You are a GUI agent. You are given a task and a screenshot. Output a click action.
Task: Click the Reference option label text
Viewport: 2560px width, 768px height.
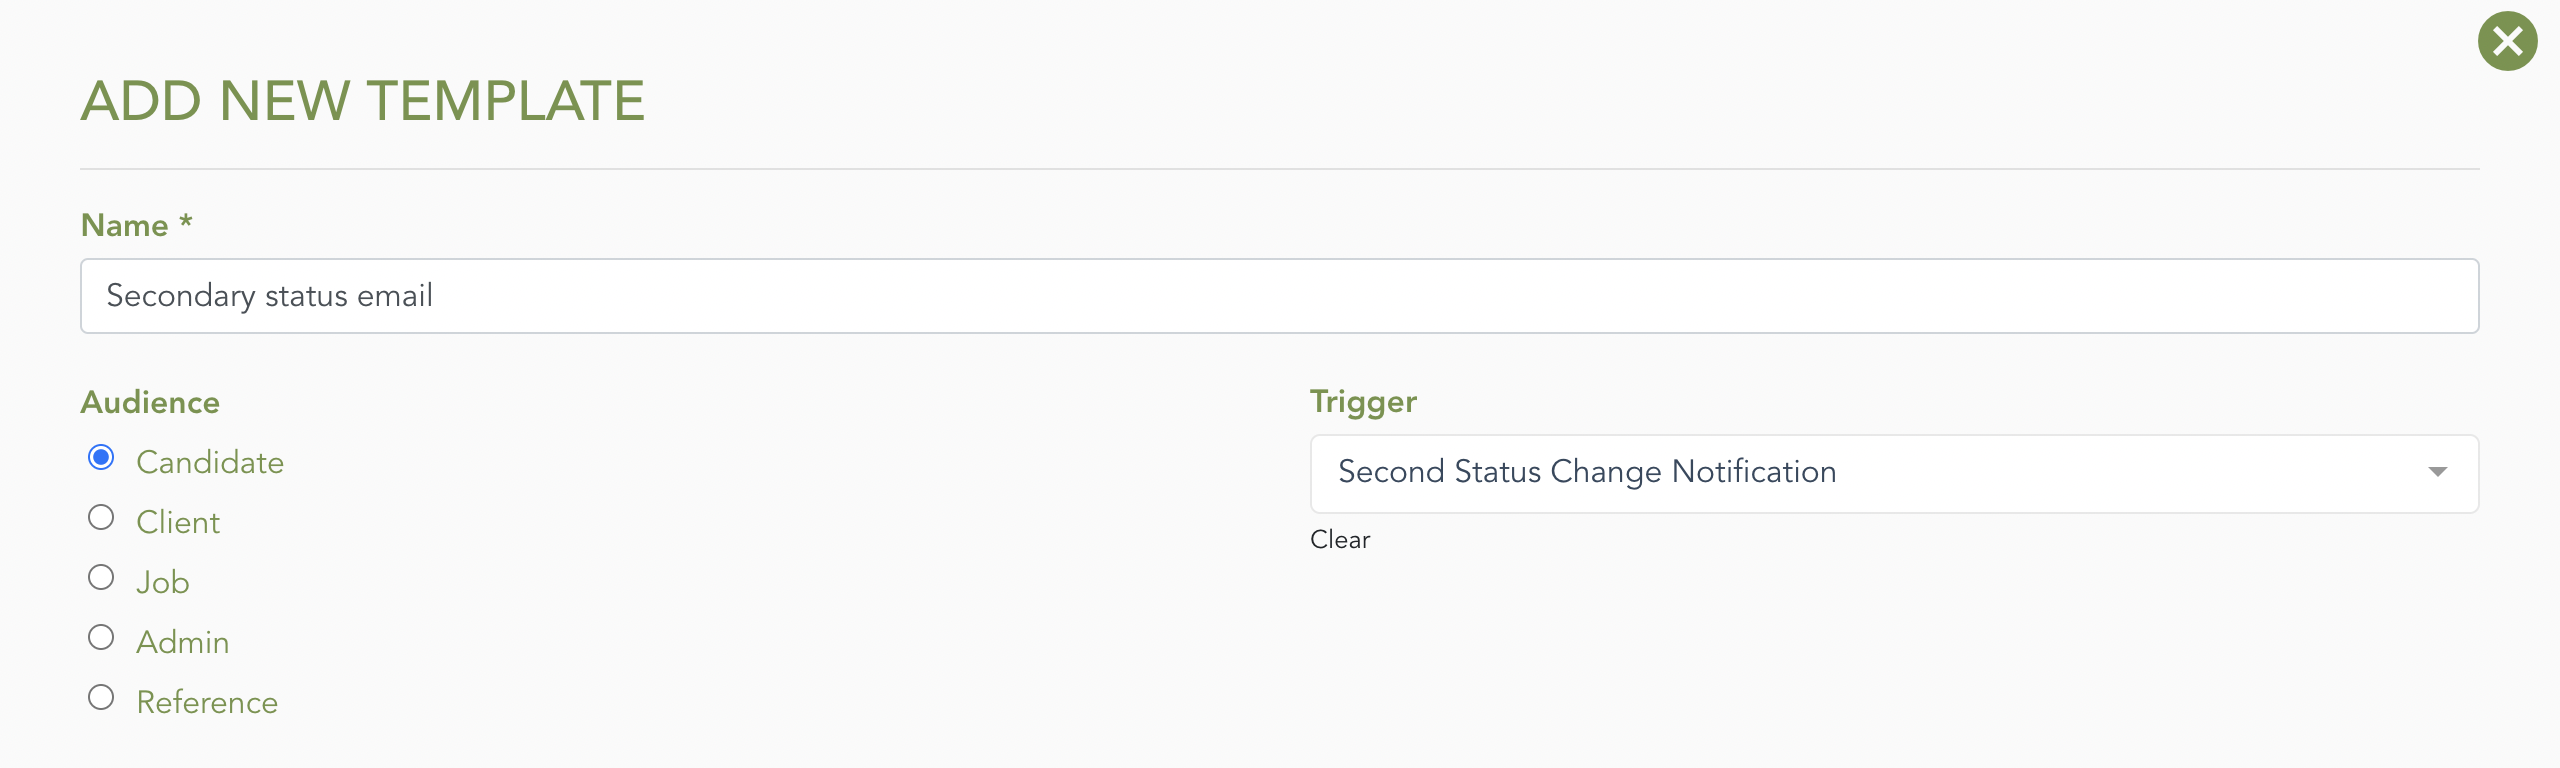tap(207, 702)
